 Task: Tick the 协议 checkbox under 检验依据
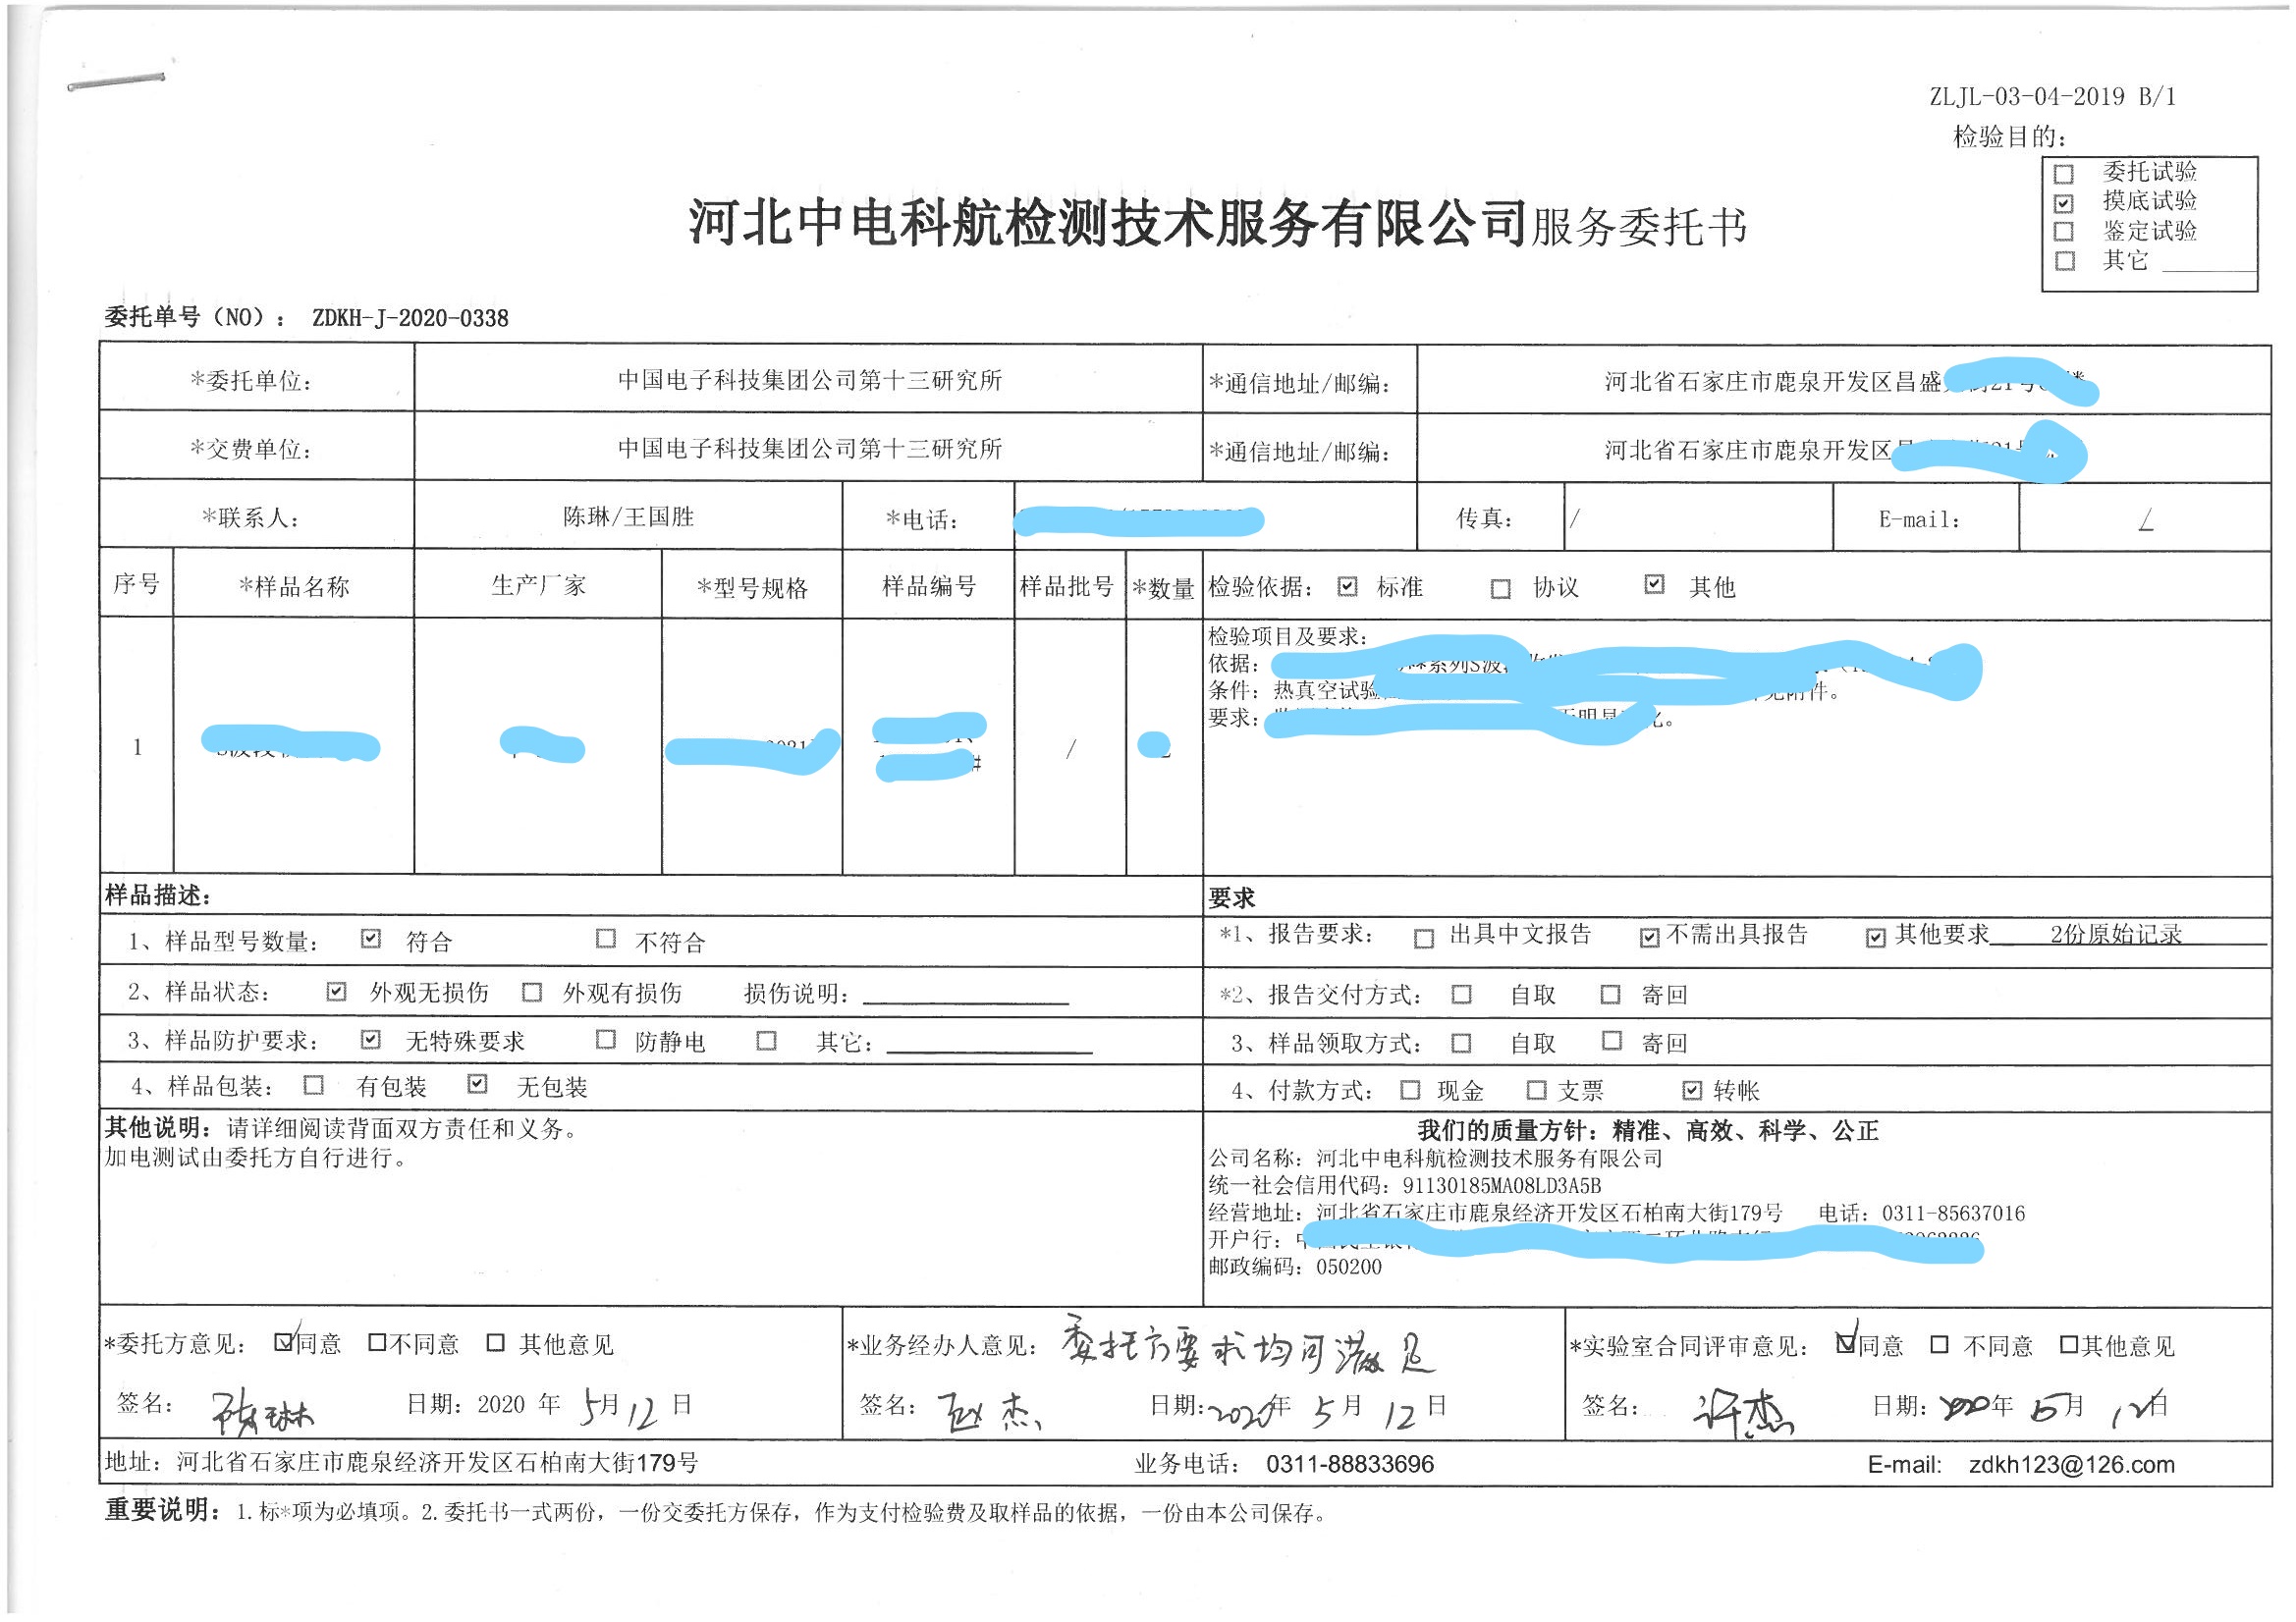(1500, 589)
